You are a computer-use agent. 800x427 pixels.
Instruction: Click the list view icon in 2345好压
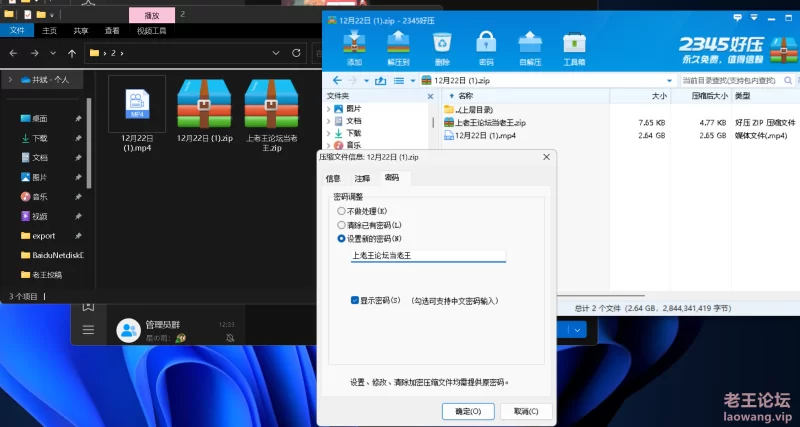399,81
